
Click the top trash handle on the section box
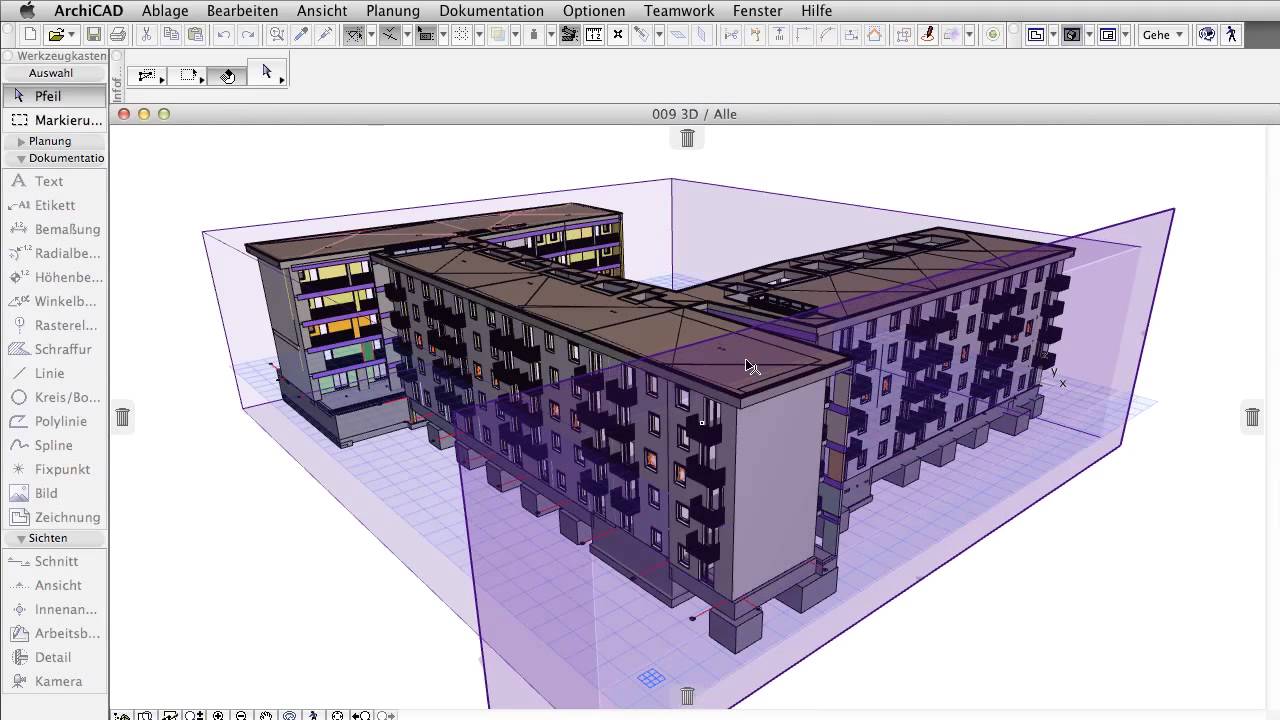click(687, 138)
